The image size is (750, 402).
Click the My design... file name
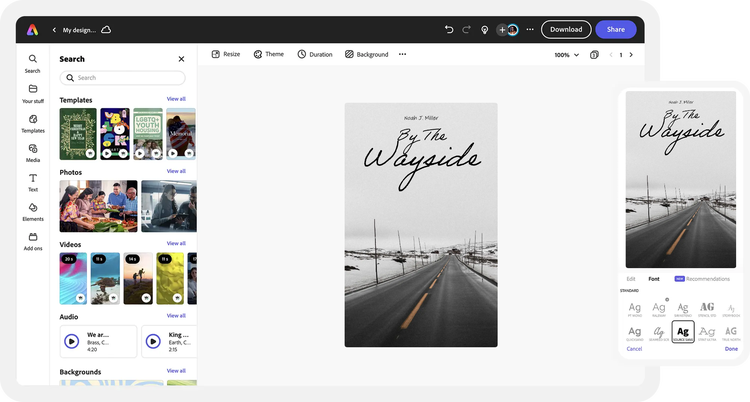coord(79,30)
